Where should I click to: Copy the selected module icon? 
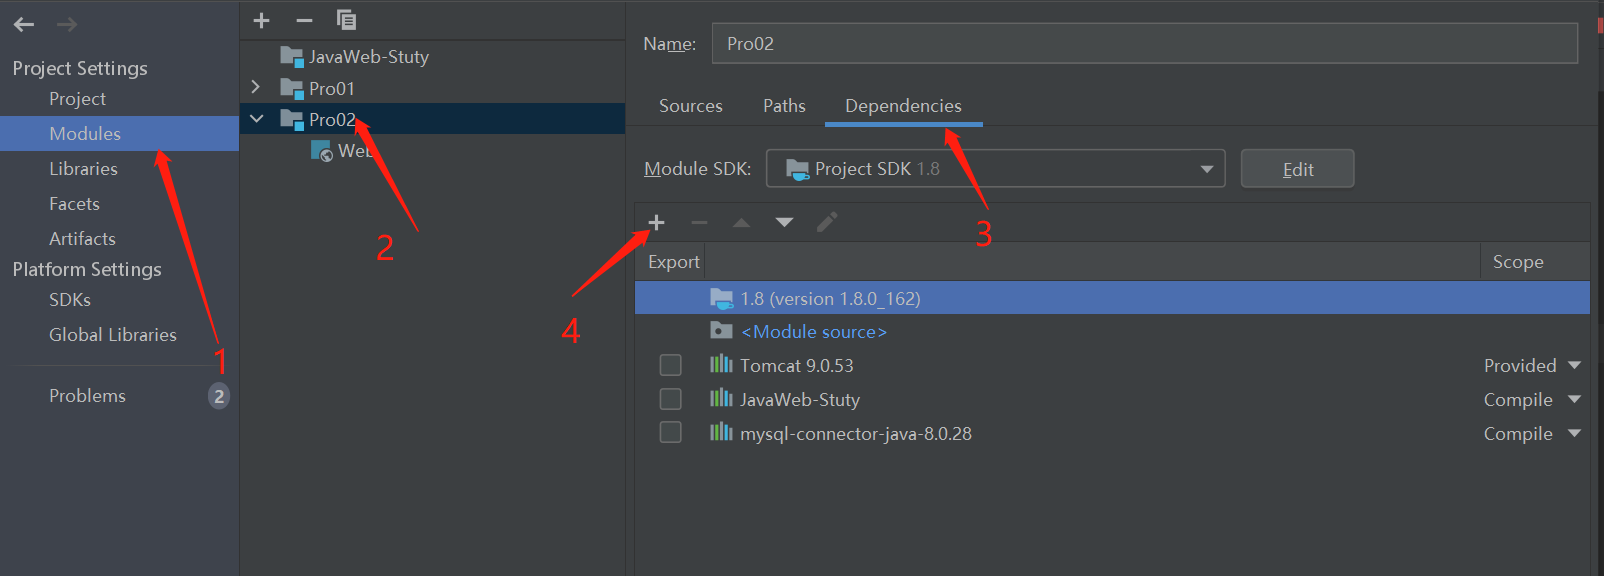click(x=347, y=20)
